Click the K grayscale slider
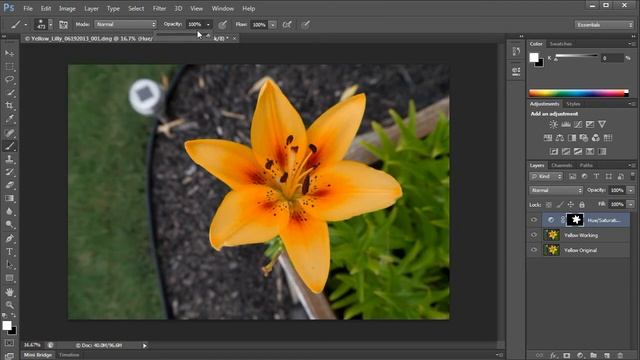Screen dimensions: 640x360 [576, 56]
